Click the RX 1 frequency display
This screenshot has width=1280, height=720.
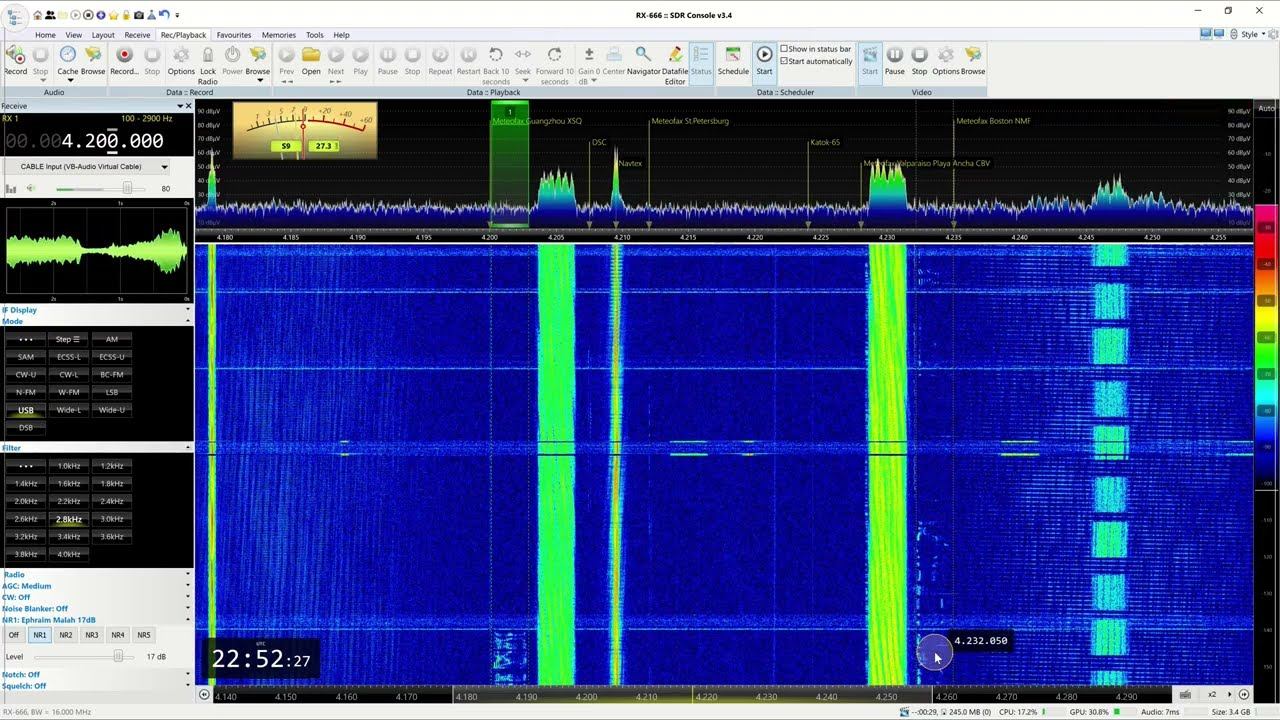tap(84, 141)
